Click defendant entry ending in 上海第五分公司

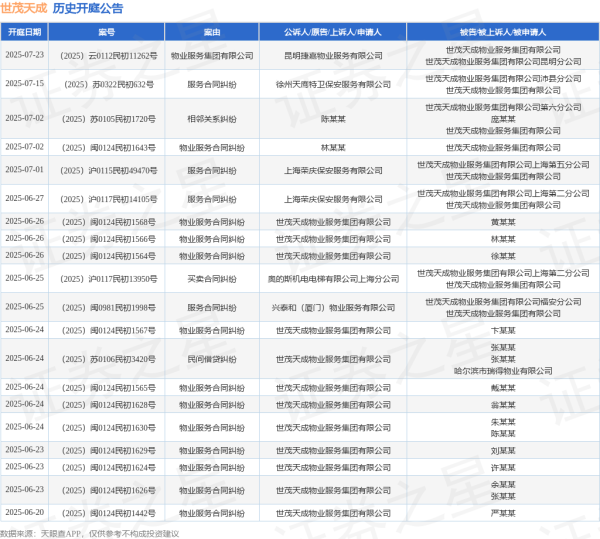503,165
